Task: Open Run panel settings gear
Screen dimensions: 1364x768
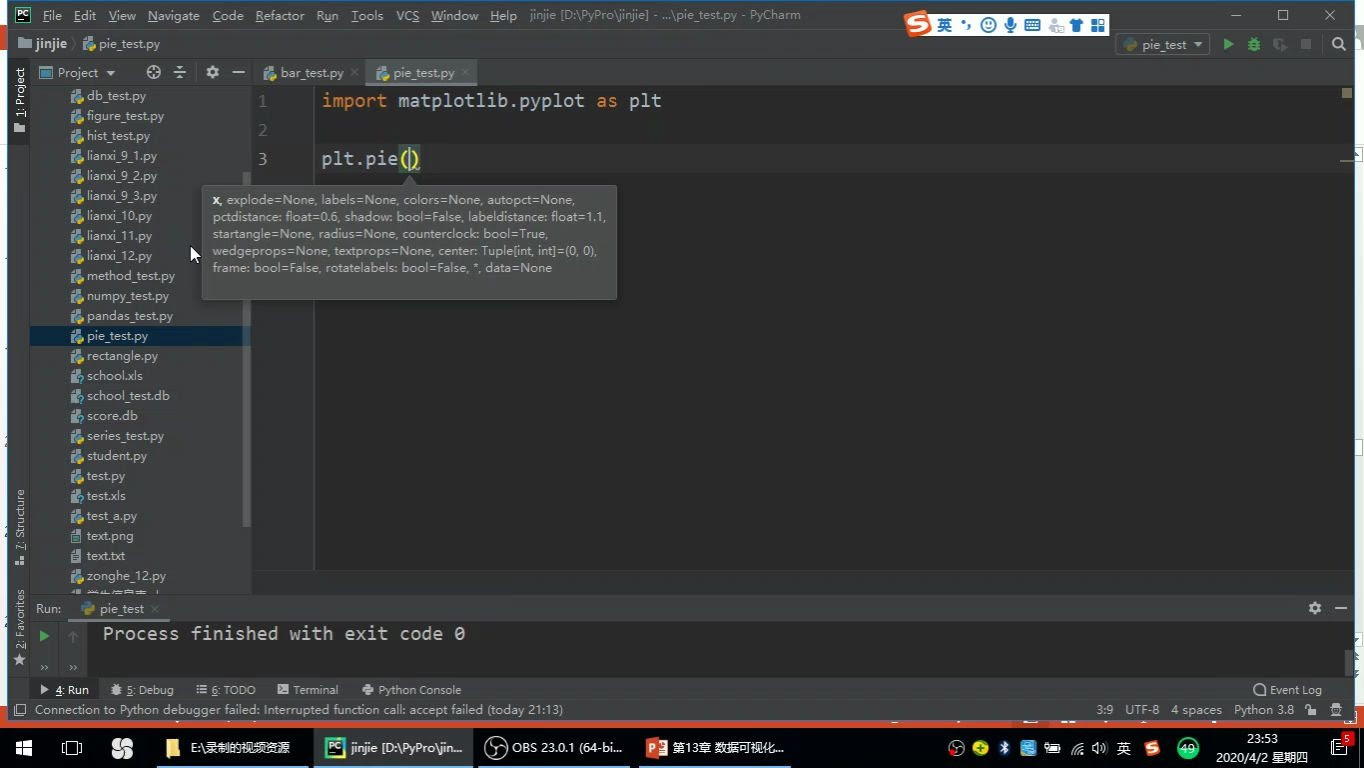Action: point(1315,608)
